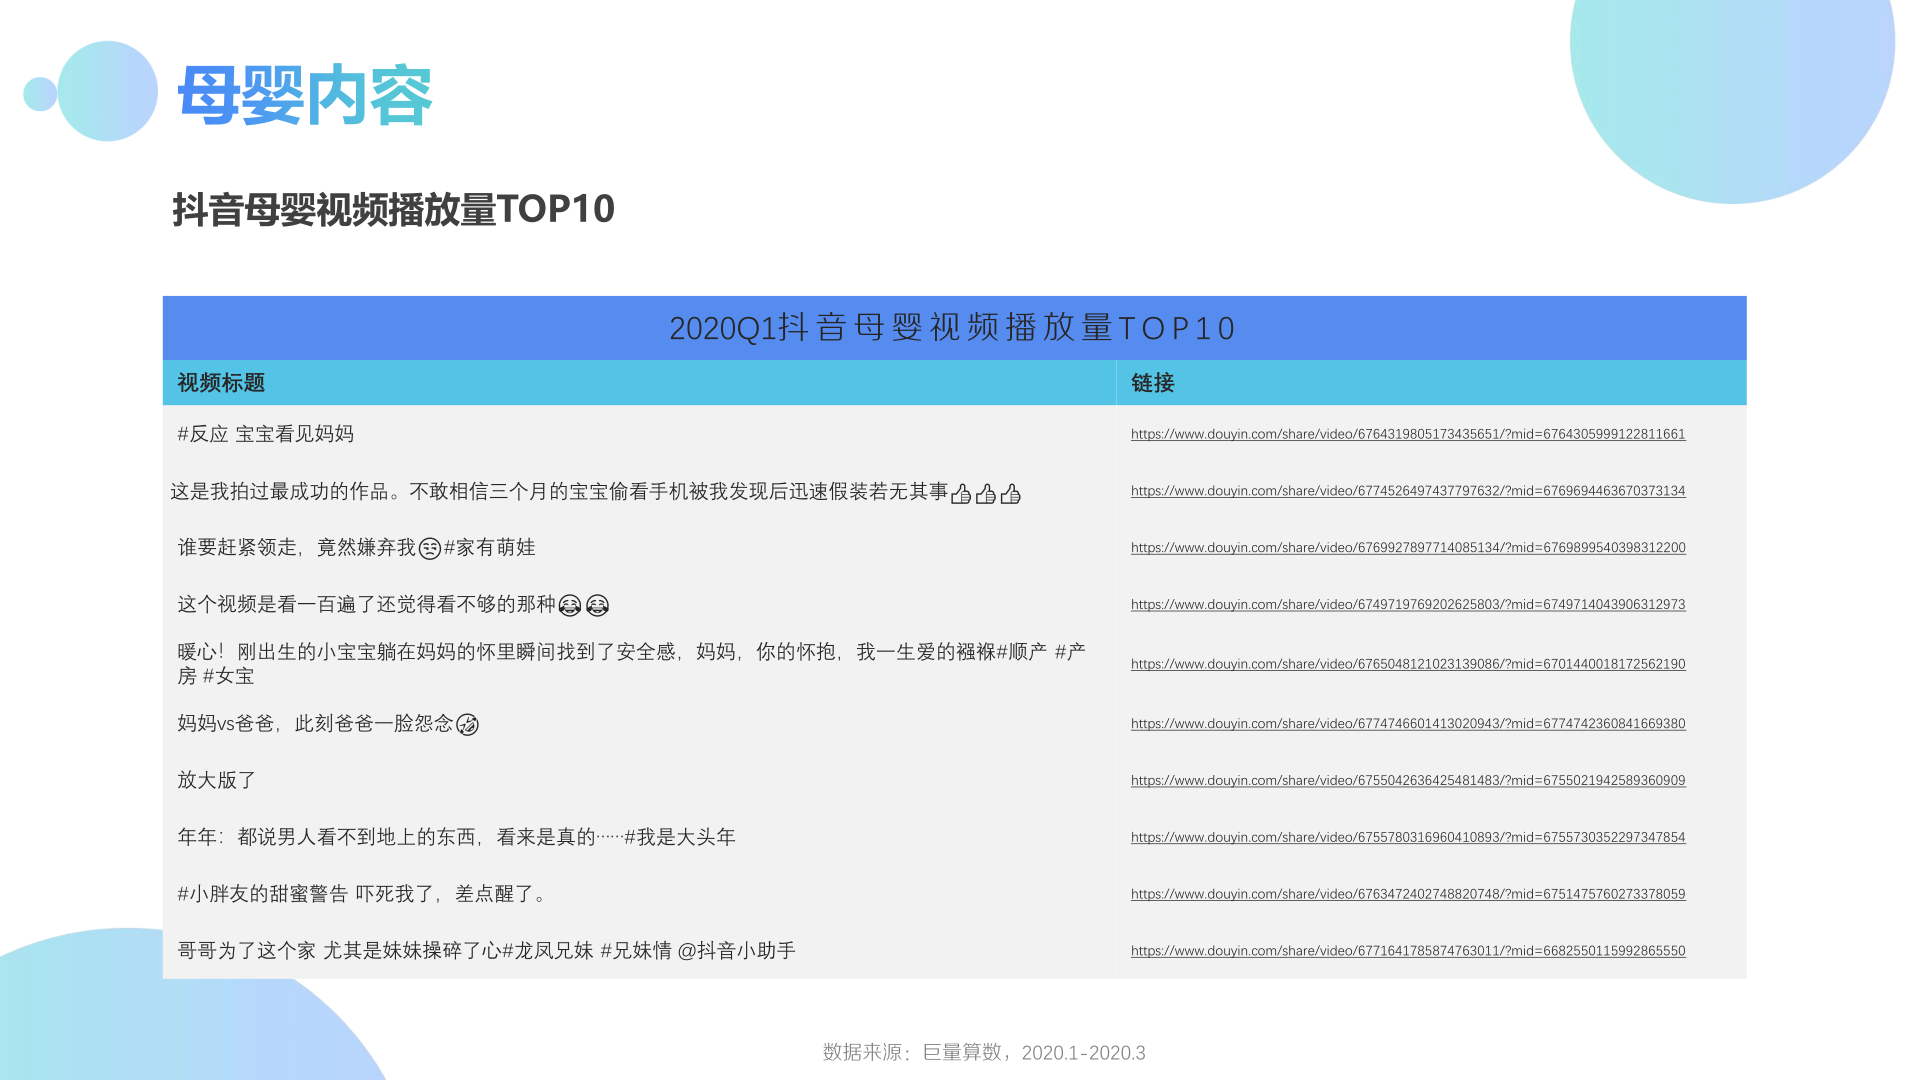The width and height of the screenshot is (1920, 1080).
Task: Select the 妈妈vs爸爸，此刻爸爸一脸怨念 text
Action: tap(328, 724)
